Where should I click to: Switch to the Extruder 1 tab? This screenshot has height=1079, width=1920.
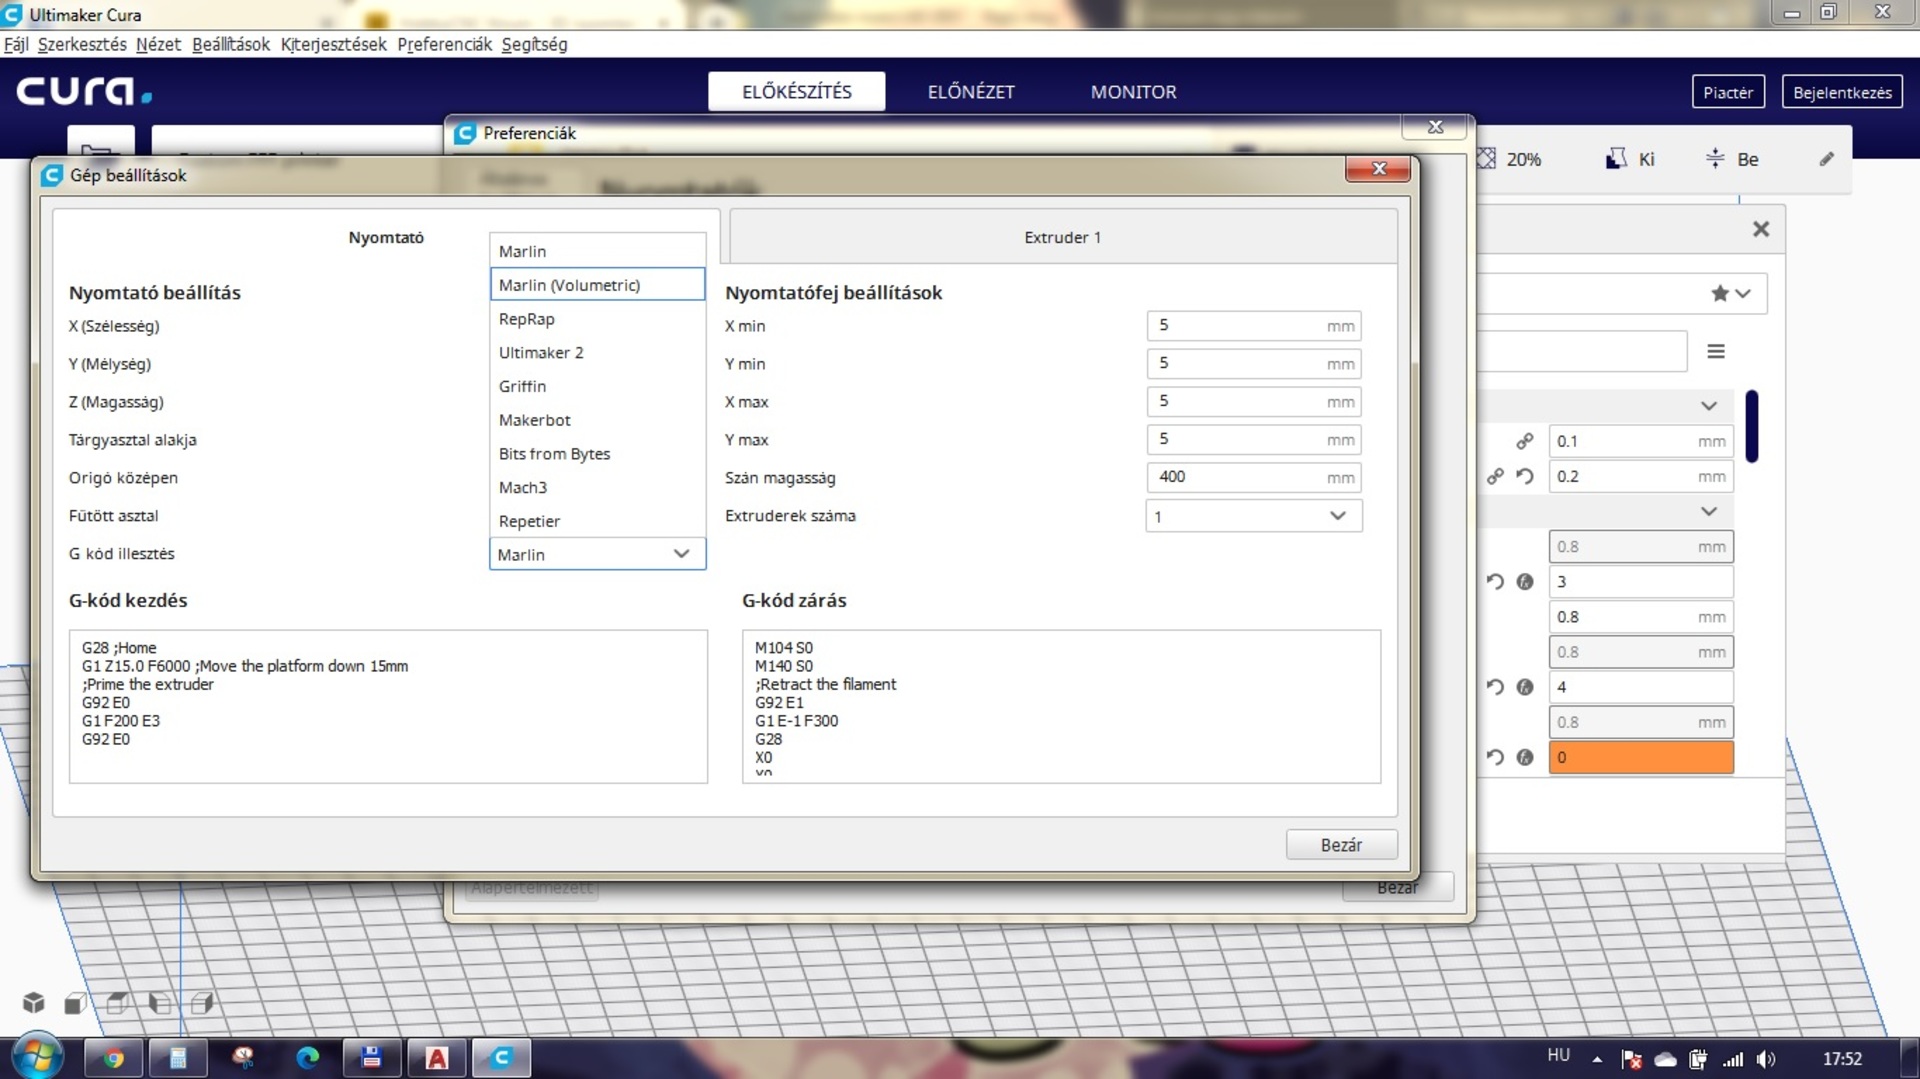tap(1063, 237)
